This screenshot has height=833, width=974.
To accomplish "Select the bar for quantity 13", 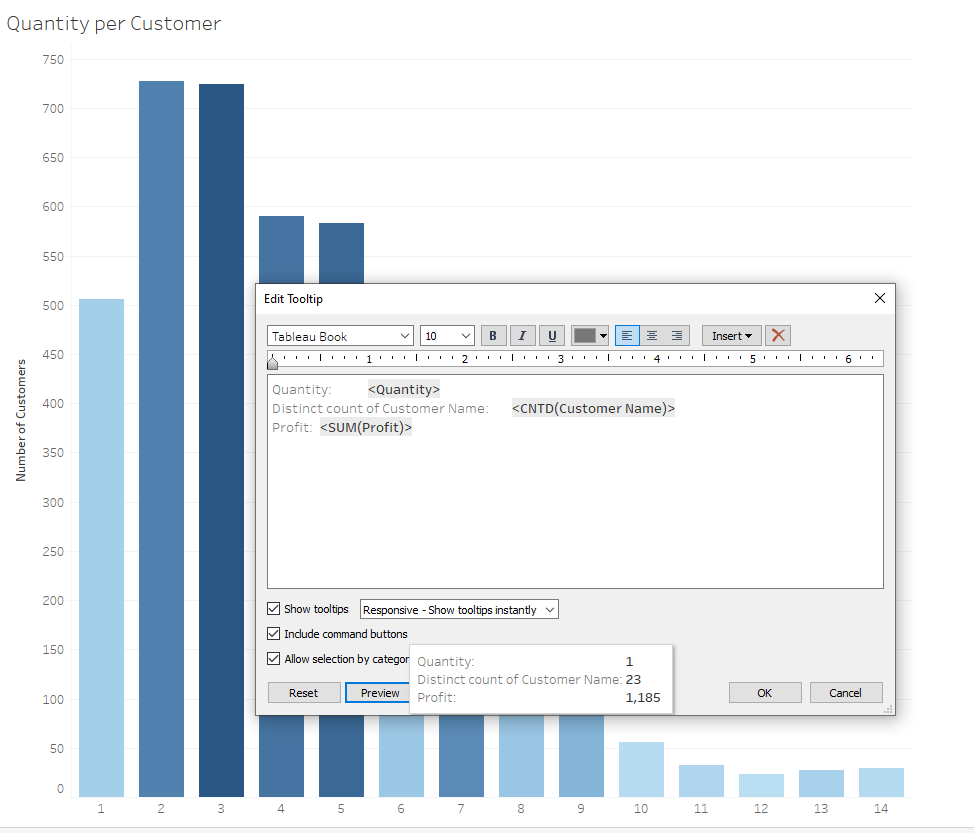I will (821, 783).
